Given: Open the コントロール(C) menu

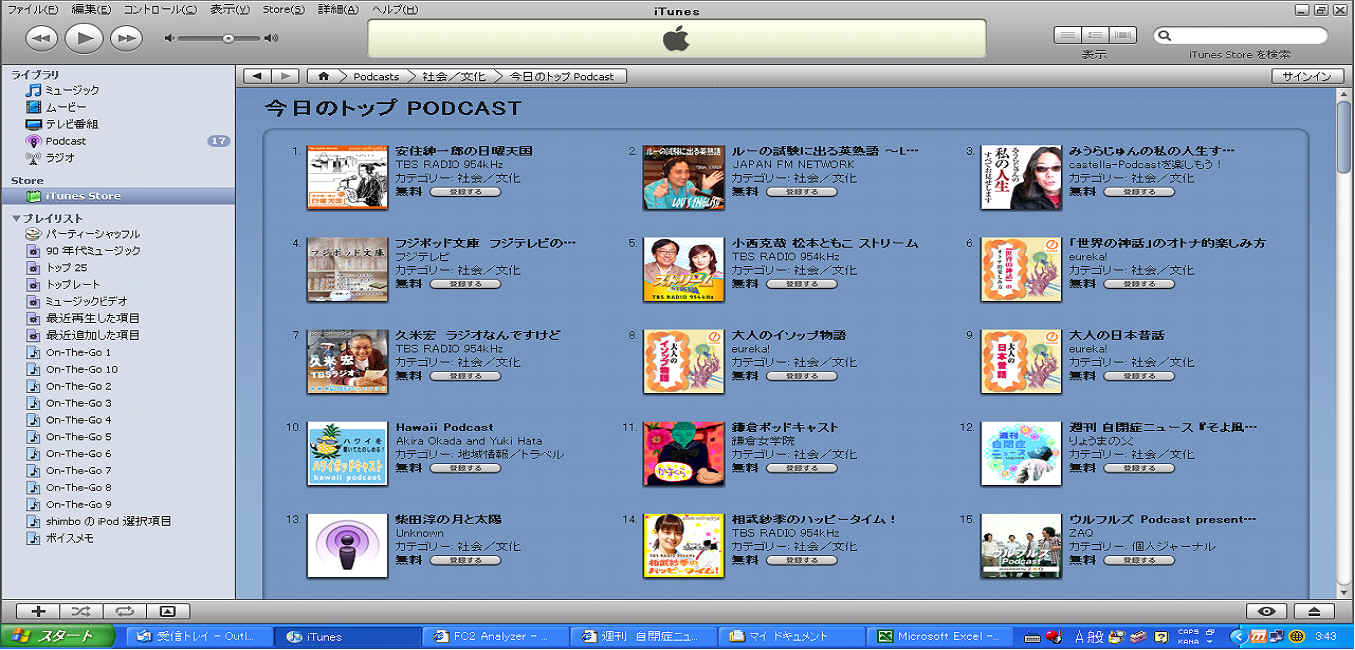Looking at the screenshot, I should click(x=160, y=9).
